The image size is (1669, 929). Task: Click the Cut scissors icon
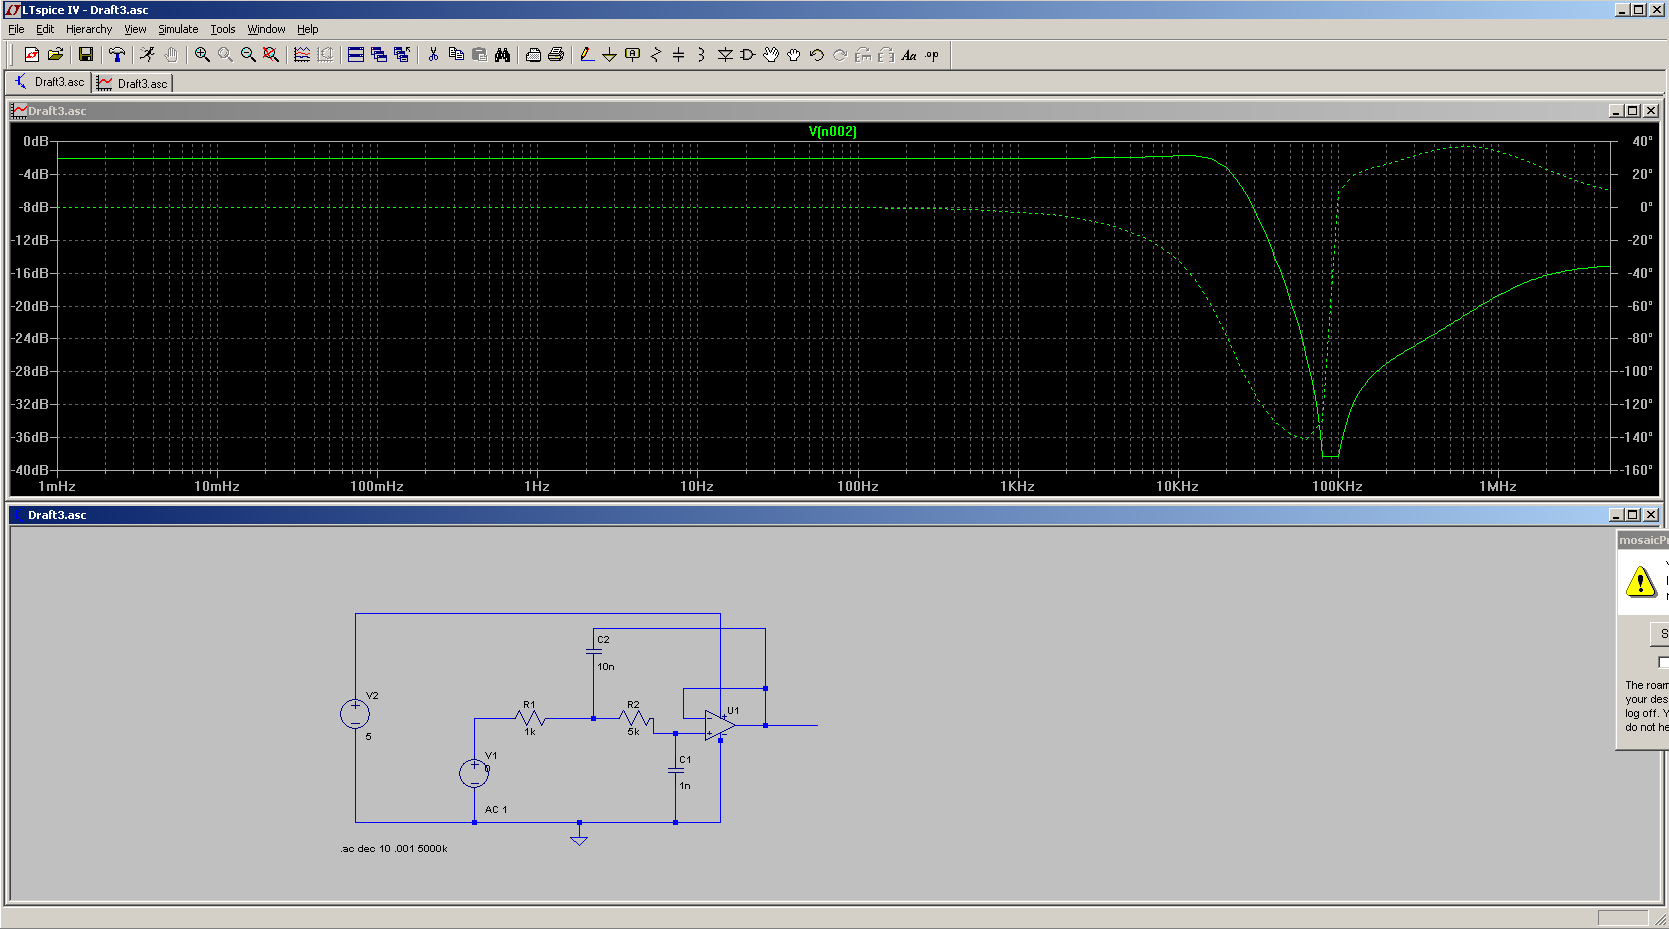(433, 55)
